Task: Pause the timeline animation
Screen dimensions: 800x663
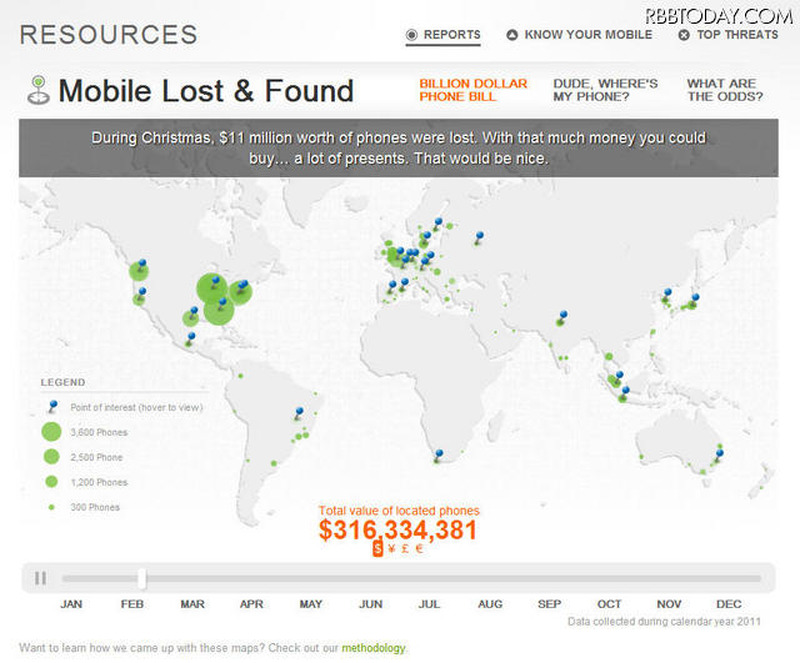Action: [41, 577]
